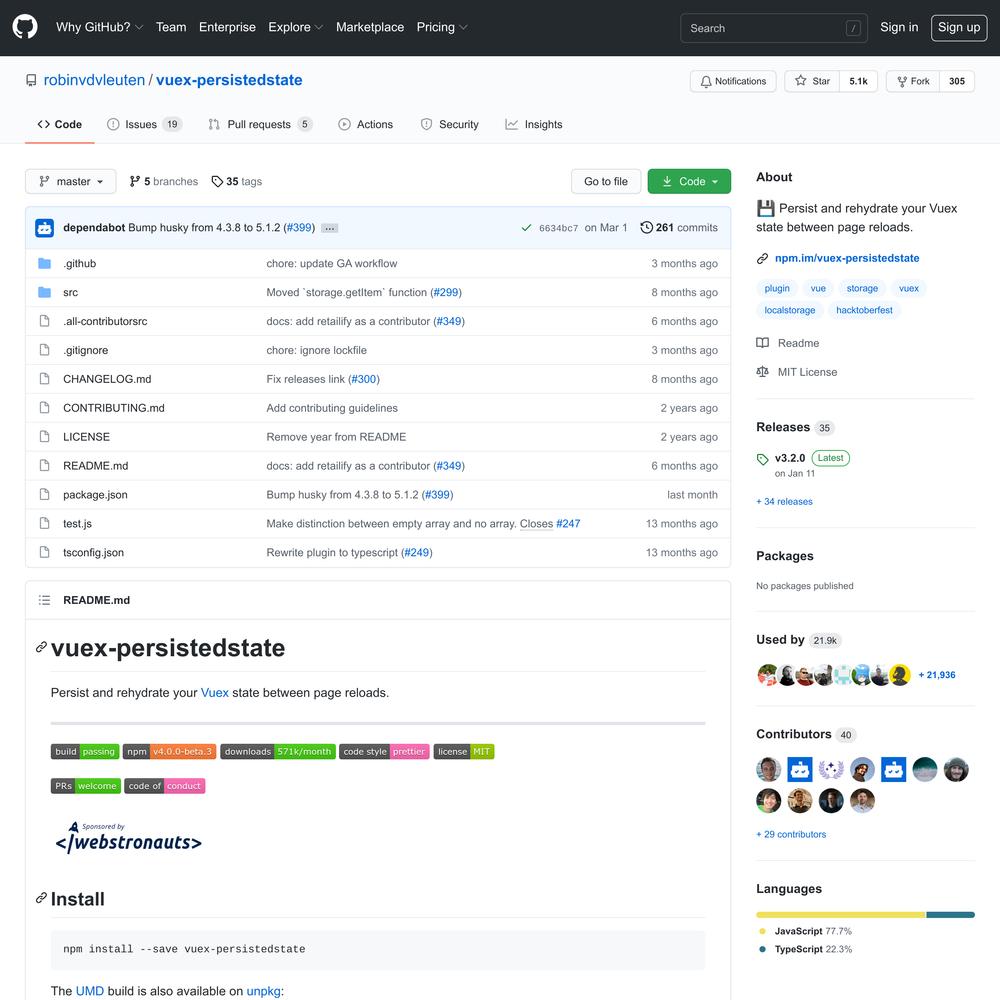Click the Enterprise navigation link
This screenshot has width=1000, height=1000.
coord(227,27)
